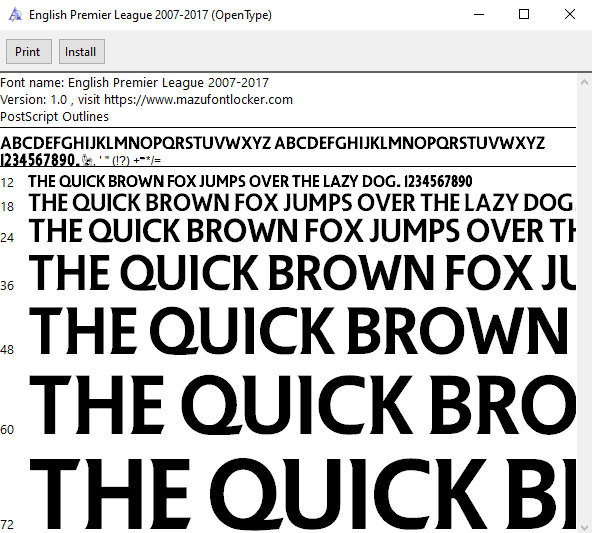Click the 18-point quick brown fox sample
The image size is (592, 533).
(302, 203)
